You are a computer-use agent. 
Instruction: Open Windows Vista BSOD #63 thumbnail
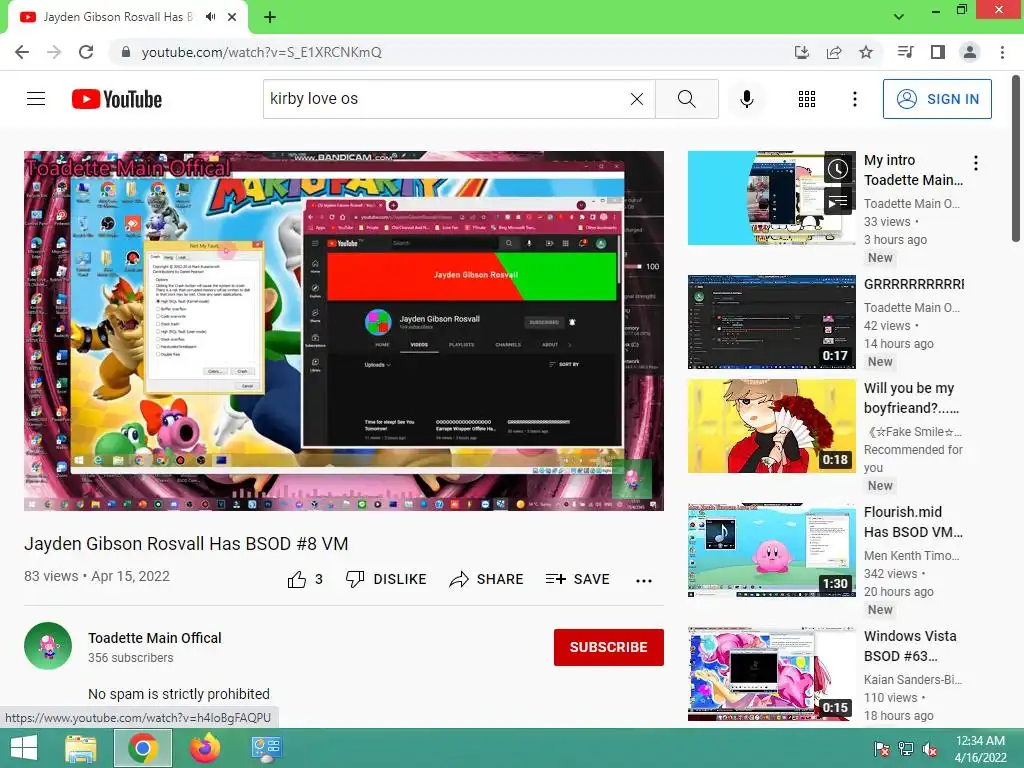(771, 674)
